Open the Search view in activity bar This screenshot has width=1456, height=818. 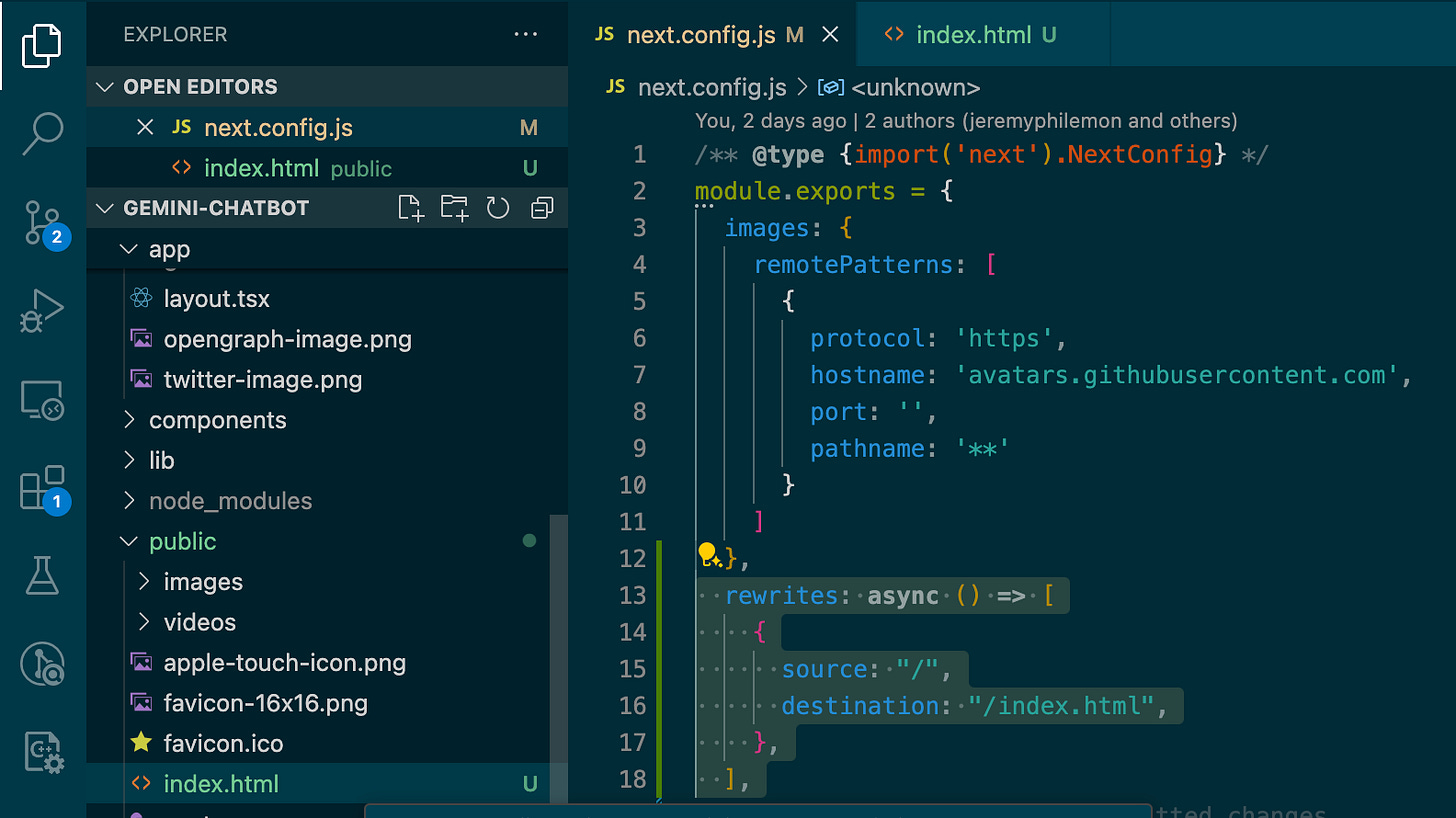coord(42,132)
